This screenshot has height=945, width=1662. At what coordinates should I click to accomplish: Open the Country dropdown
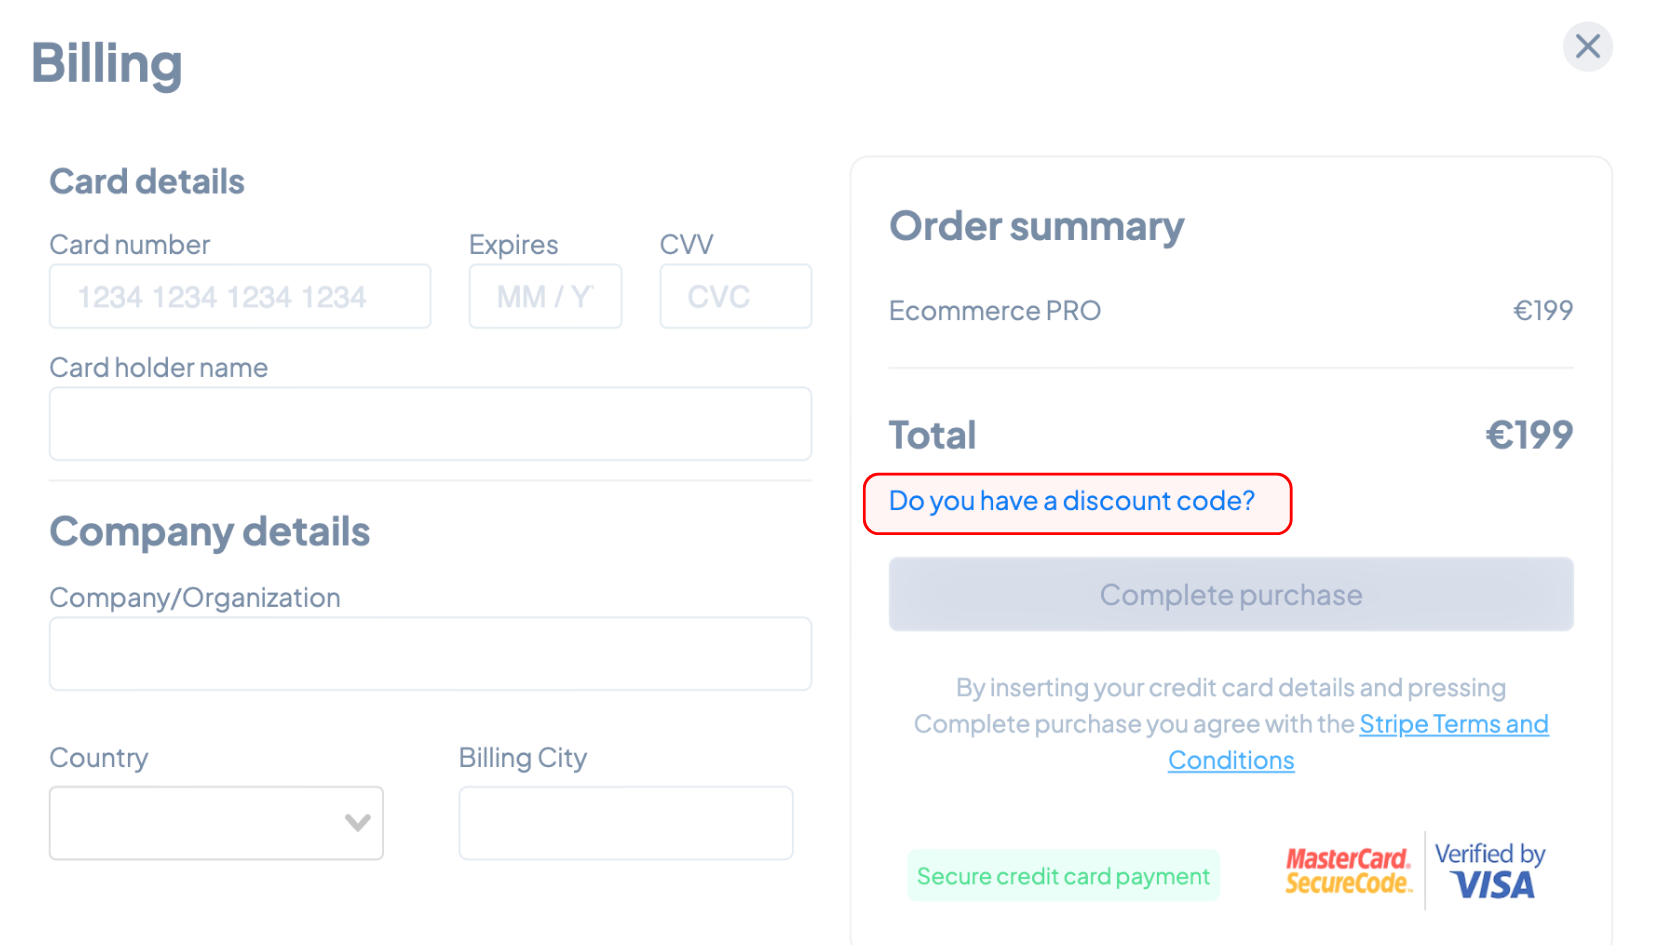coord(216,823)
